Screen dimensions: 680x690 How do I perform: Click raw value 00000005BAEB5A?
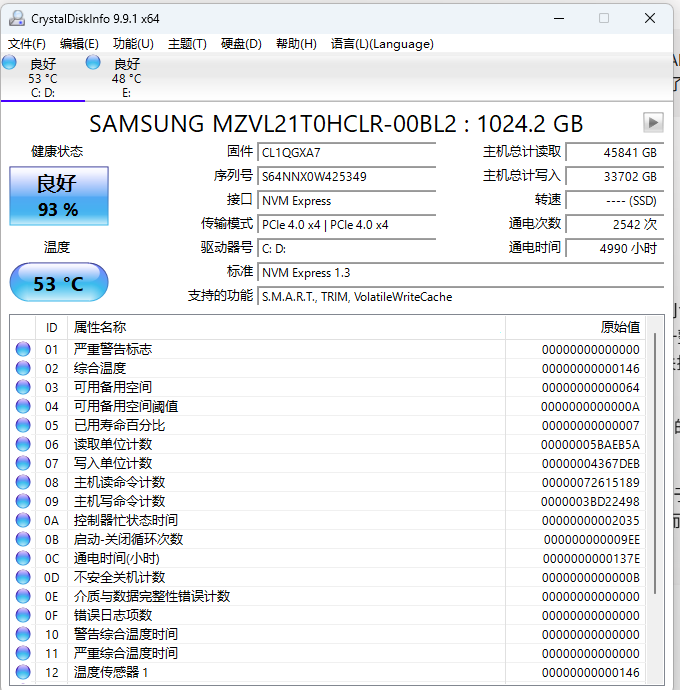coord(590,444)
